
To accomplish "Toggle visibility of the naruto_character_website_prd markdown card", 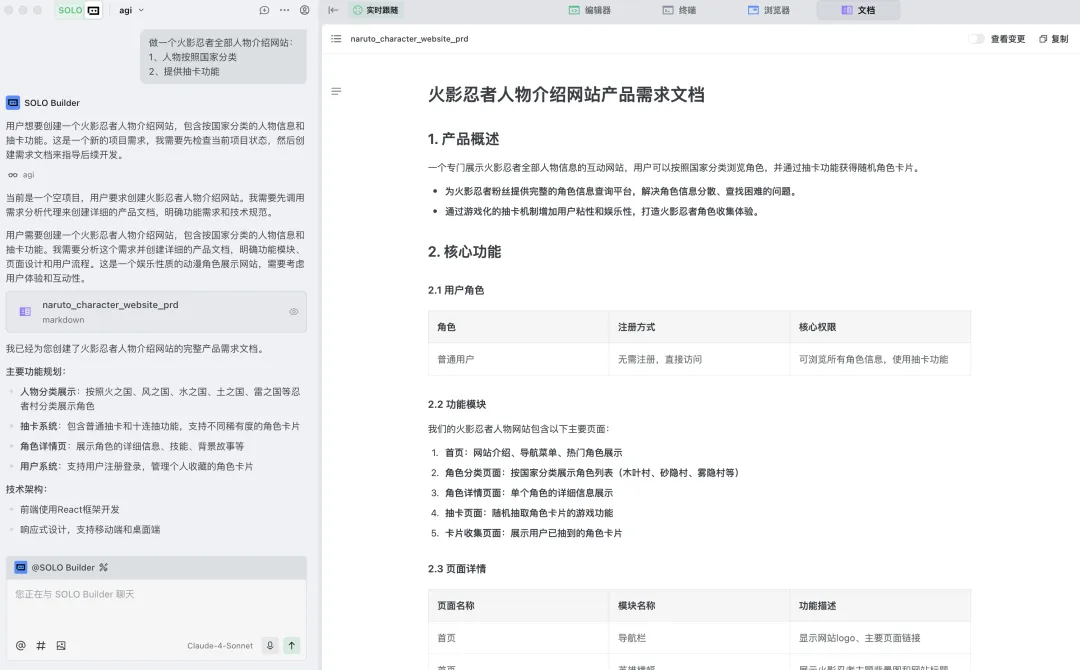I will coord(293,311).
